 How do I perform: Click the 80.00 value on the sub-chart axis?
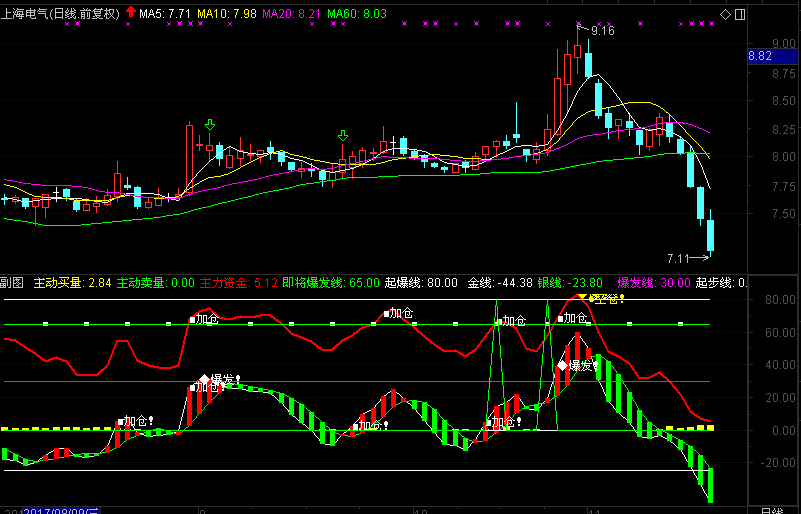pyautogui.click(x=780, y=299)
